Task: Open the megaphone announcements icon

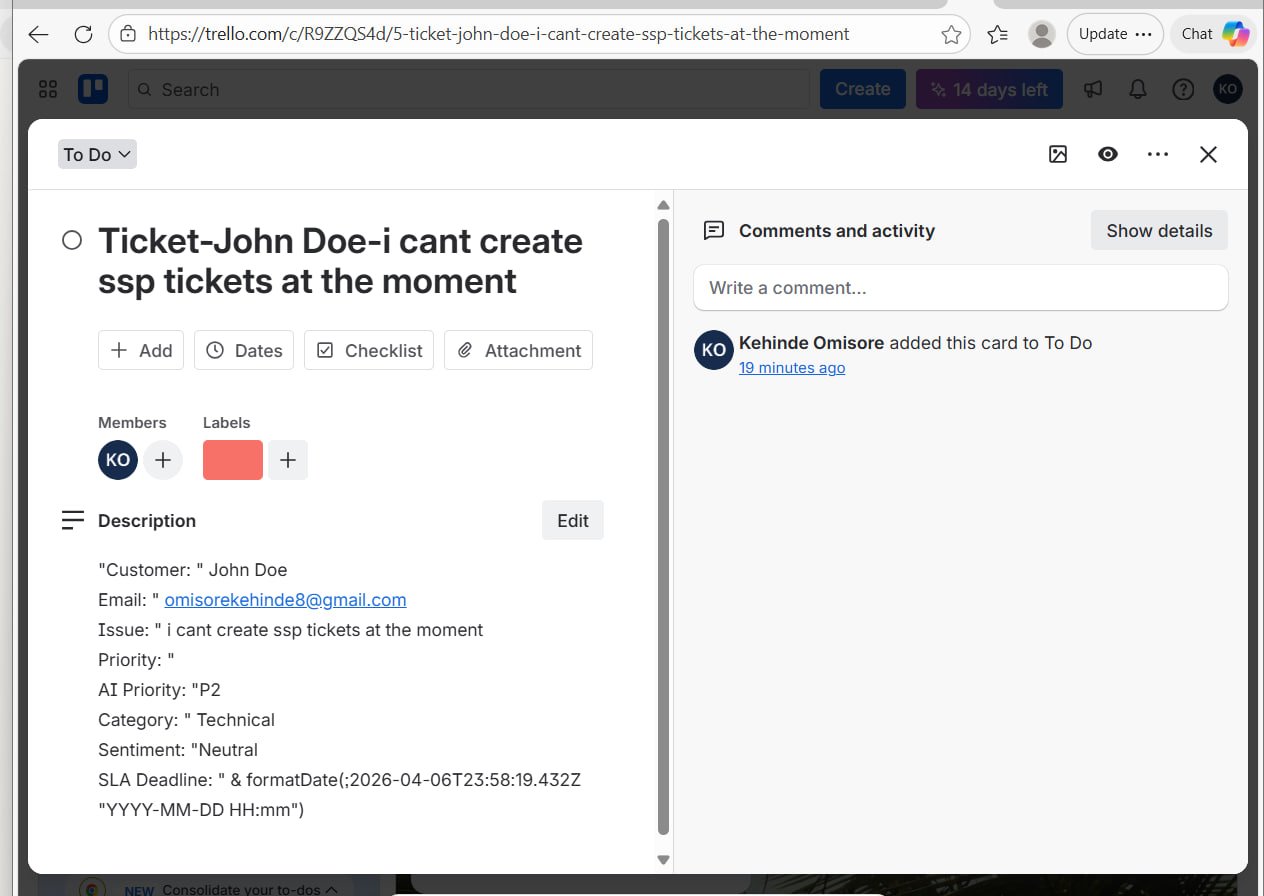Action: [x=1093, y=89]
